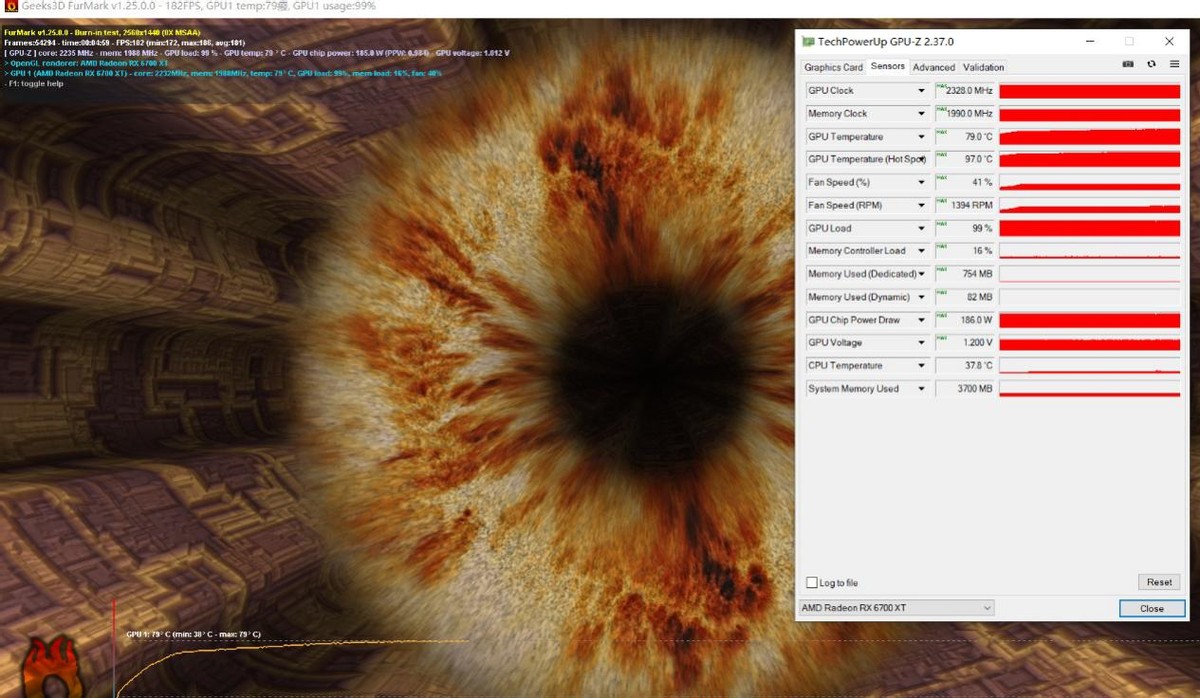Open the AMD Radeon RX 6700 XT selector
Screen dimensions: 1200x698
(896, 608)
